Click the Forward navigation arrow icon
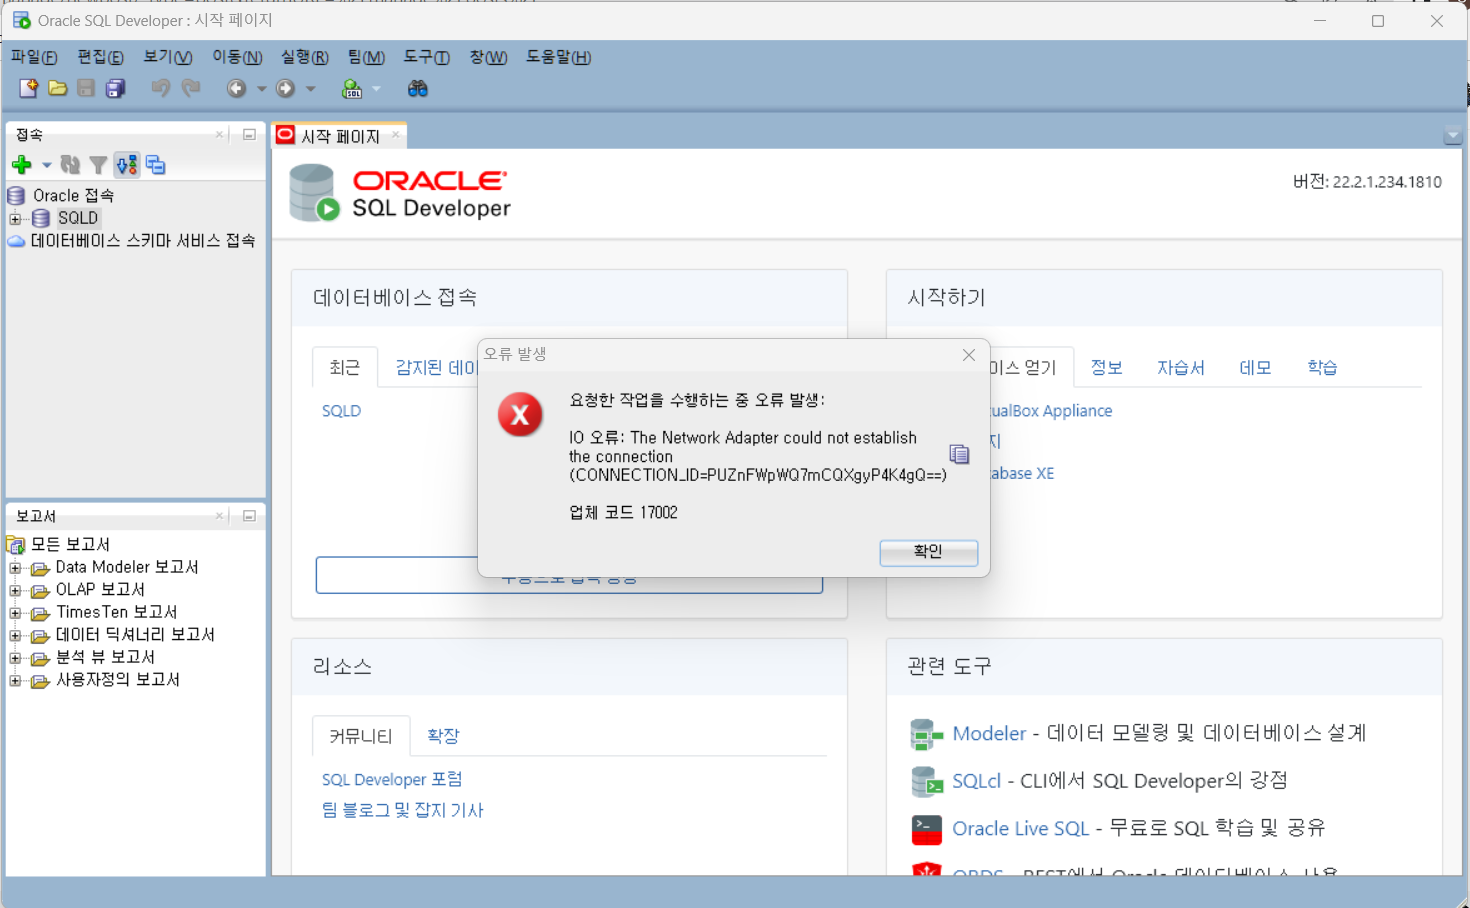 286,88
